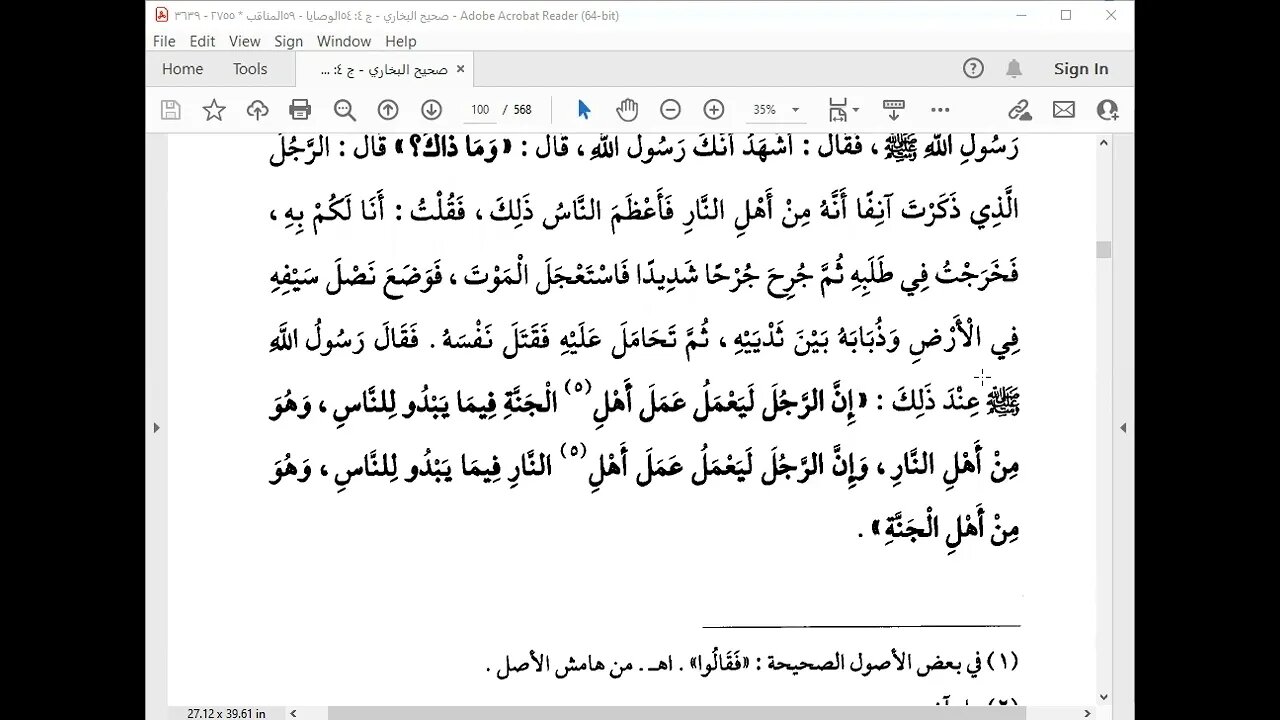The image size is (1280, 720).
Task: Select the arrow selection tool
Action: click(584, 110)
